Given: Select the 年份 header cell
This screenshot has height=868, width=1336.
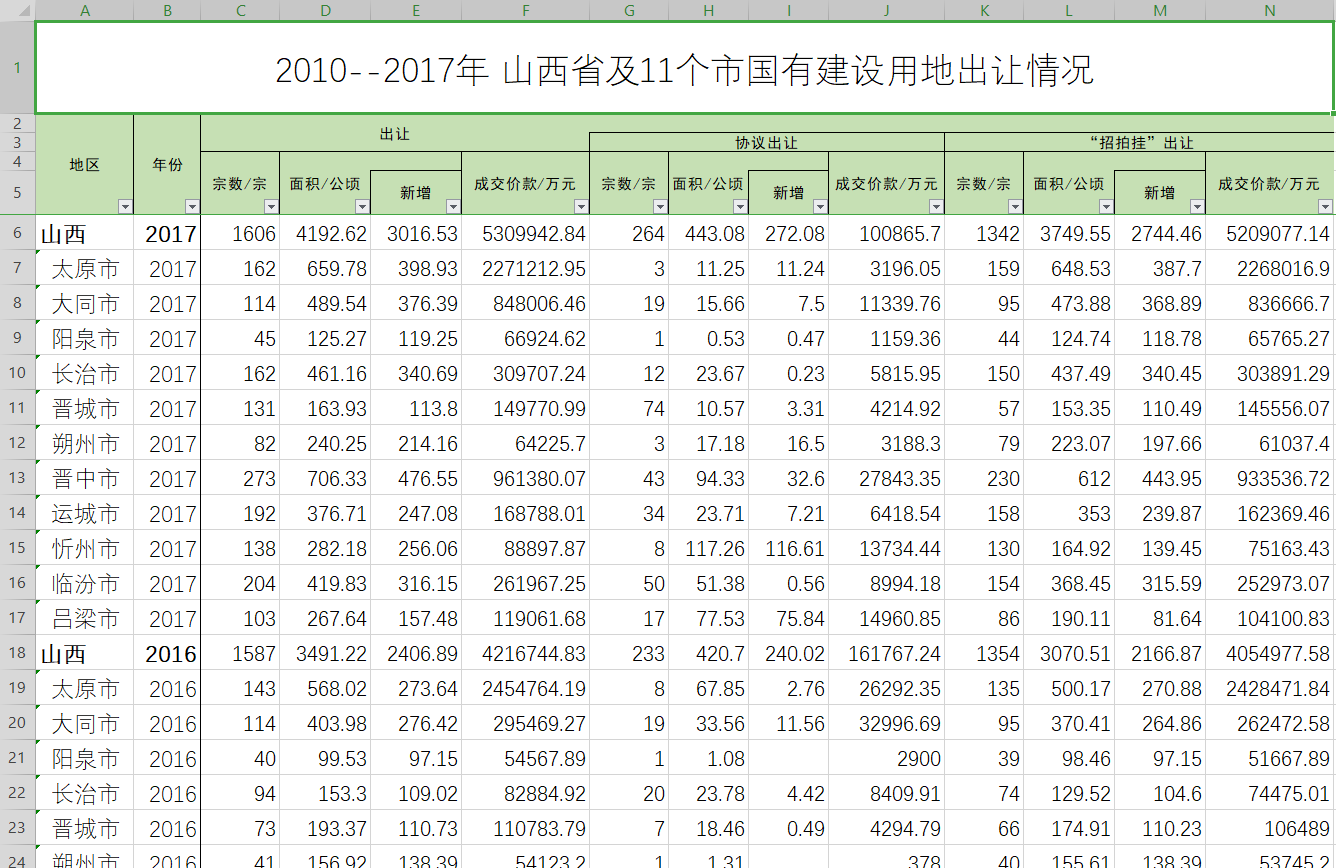Looking at the screenshot, I should (x=167, y=165).
